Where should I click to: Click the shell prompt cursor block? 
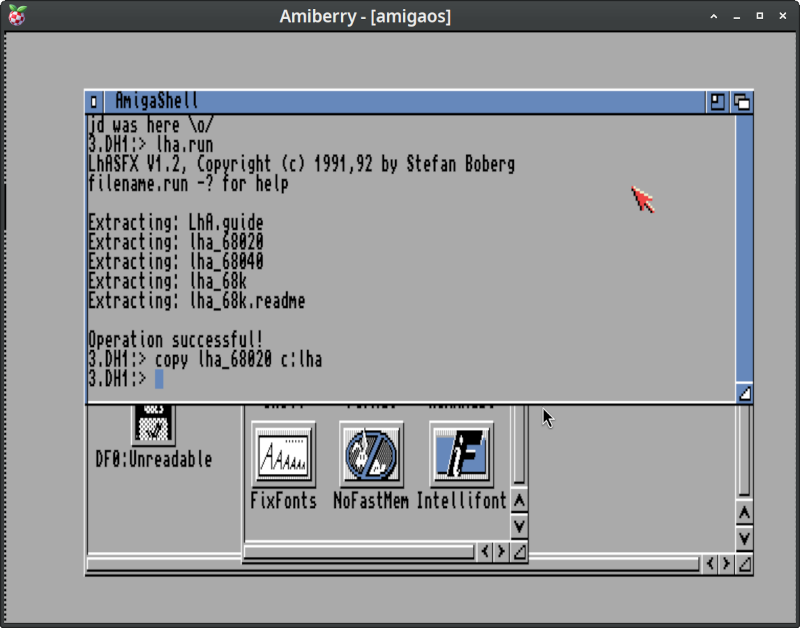(159, 379)
